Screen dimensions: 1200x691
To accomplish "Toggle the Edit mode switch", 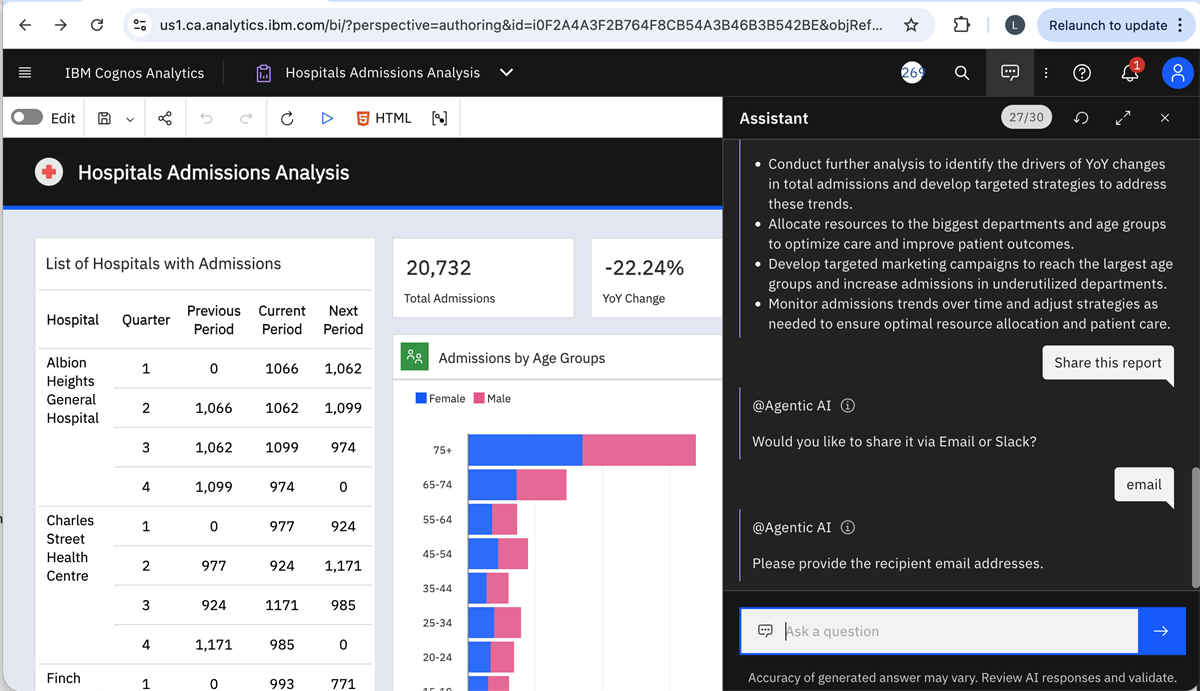I will [x=27, y=118].
